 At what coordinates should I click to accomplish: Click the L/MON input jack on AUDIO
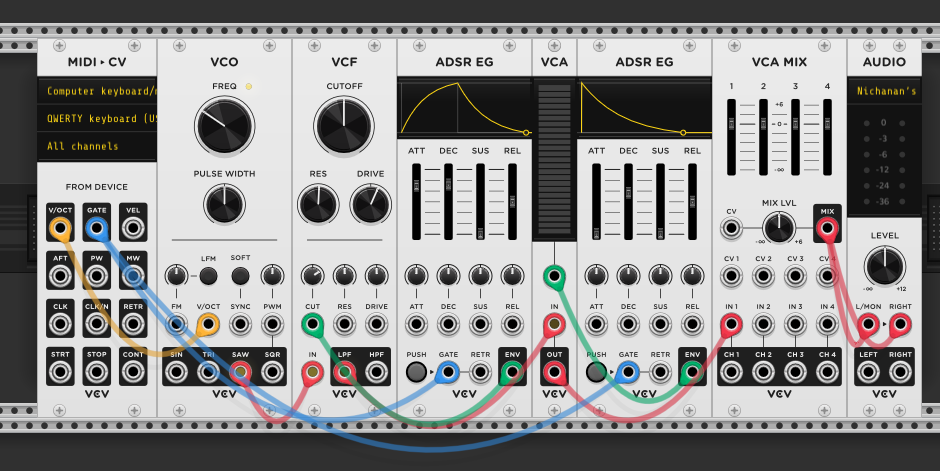pyautogui.click(x=868, y=324)
